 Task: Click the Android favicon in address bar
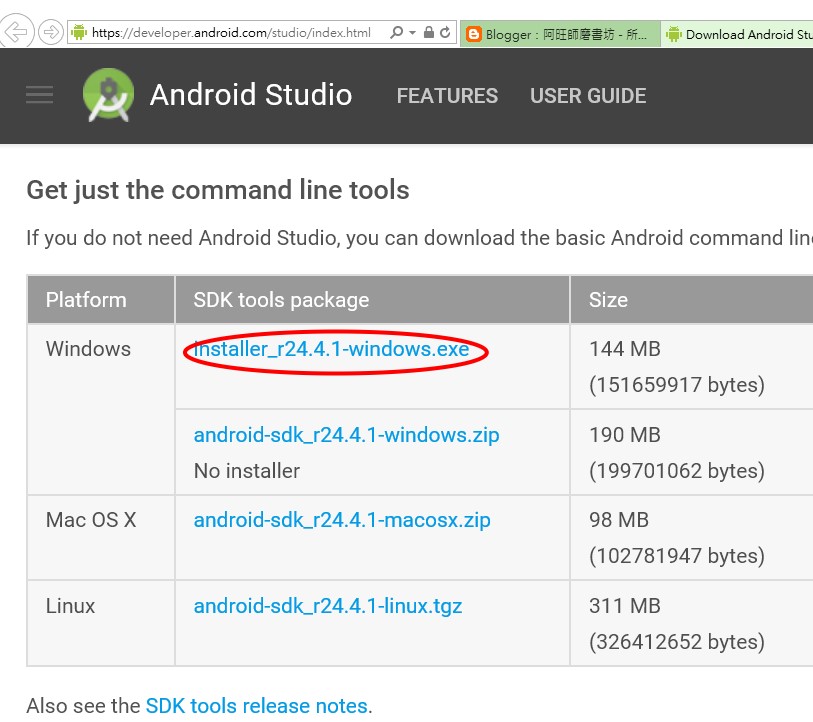[79, 32]
